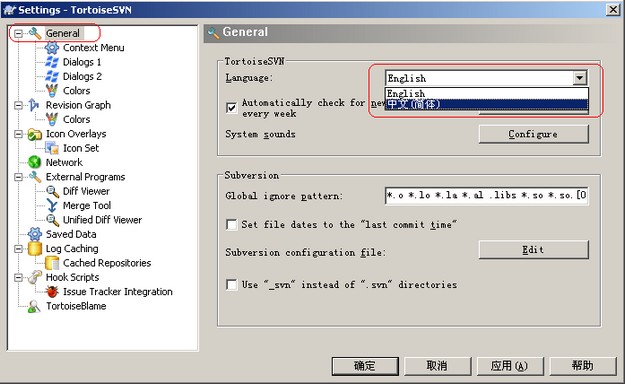Select the Network tree label

pyautogui.click(x=64, y=162)
